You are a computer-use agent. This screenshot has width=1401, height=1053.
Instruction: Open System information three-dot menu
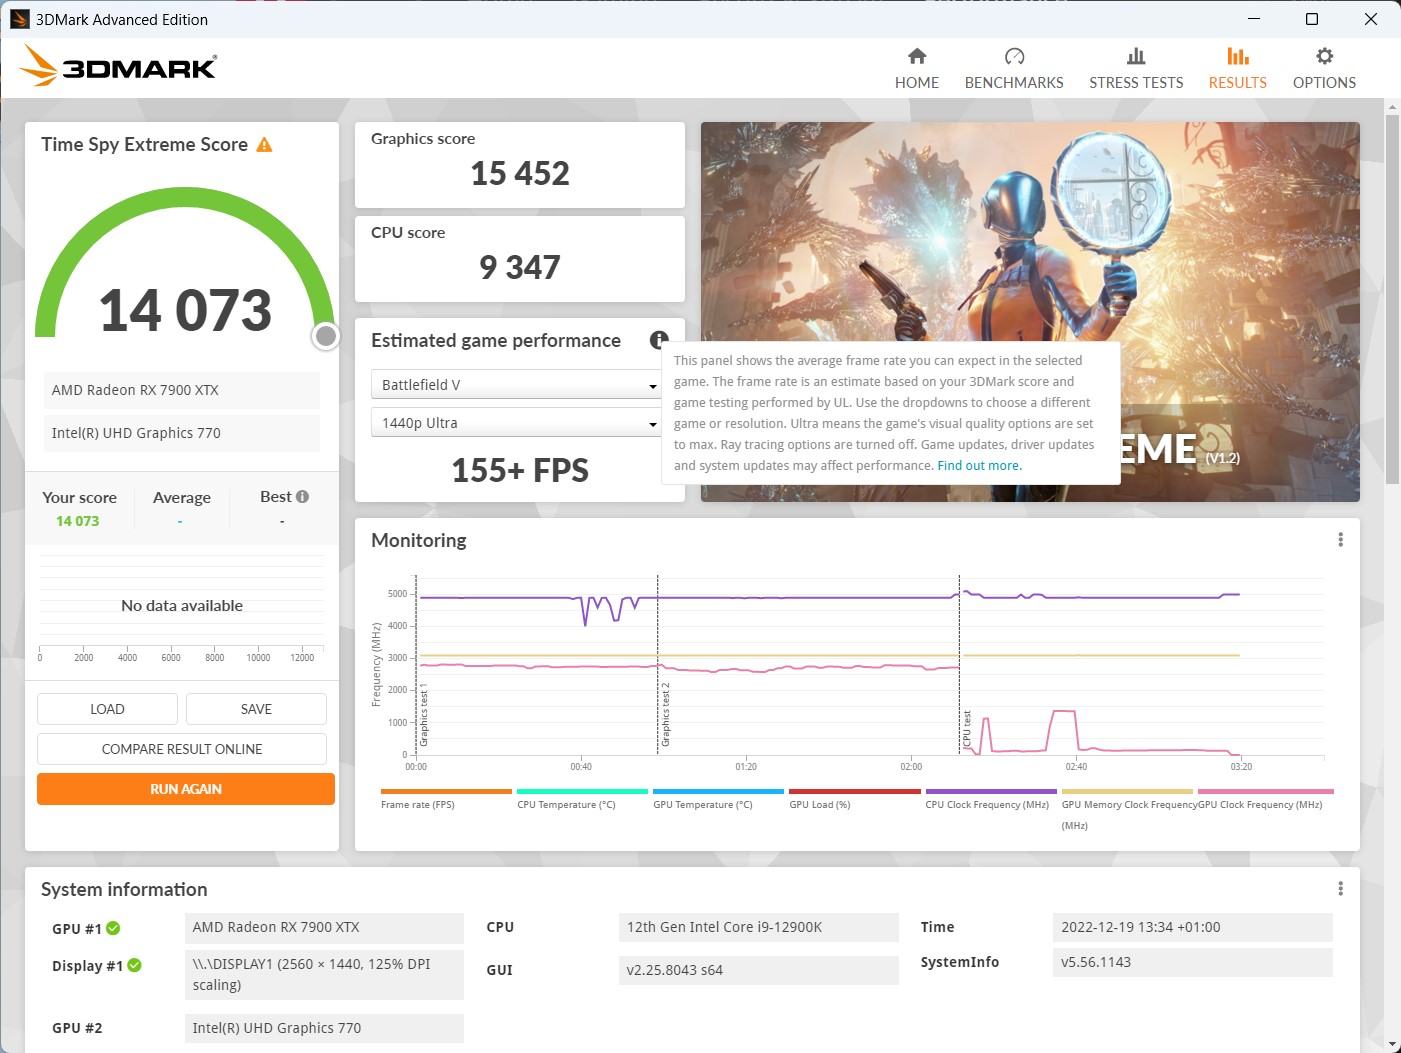coord(1340,889)
